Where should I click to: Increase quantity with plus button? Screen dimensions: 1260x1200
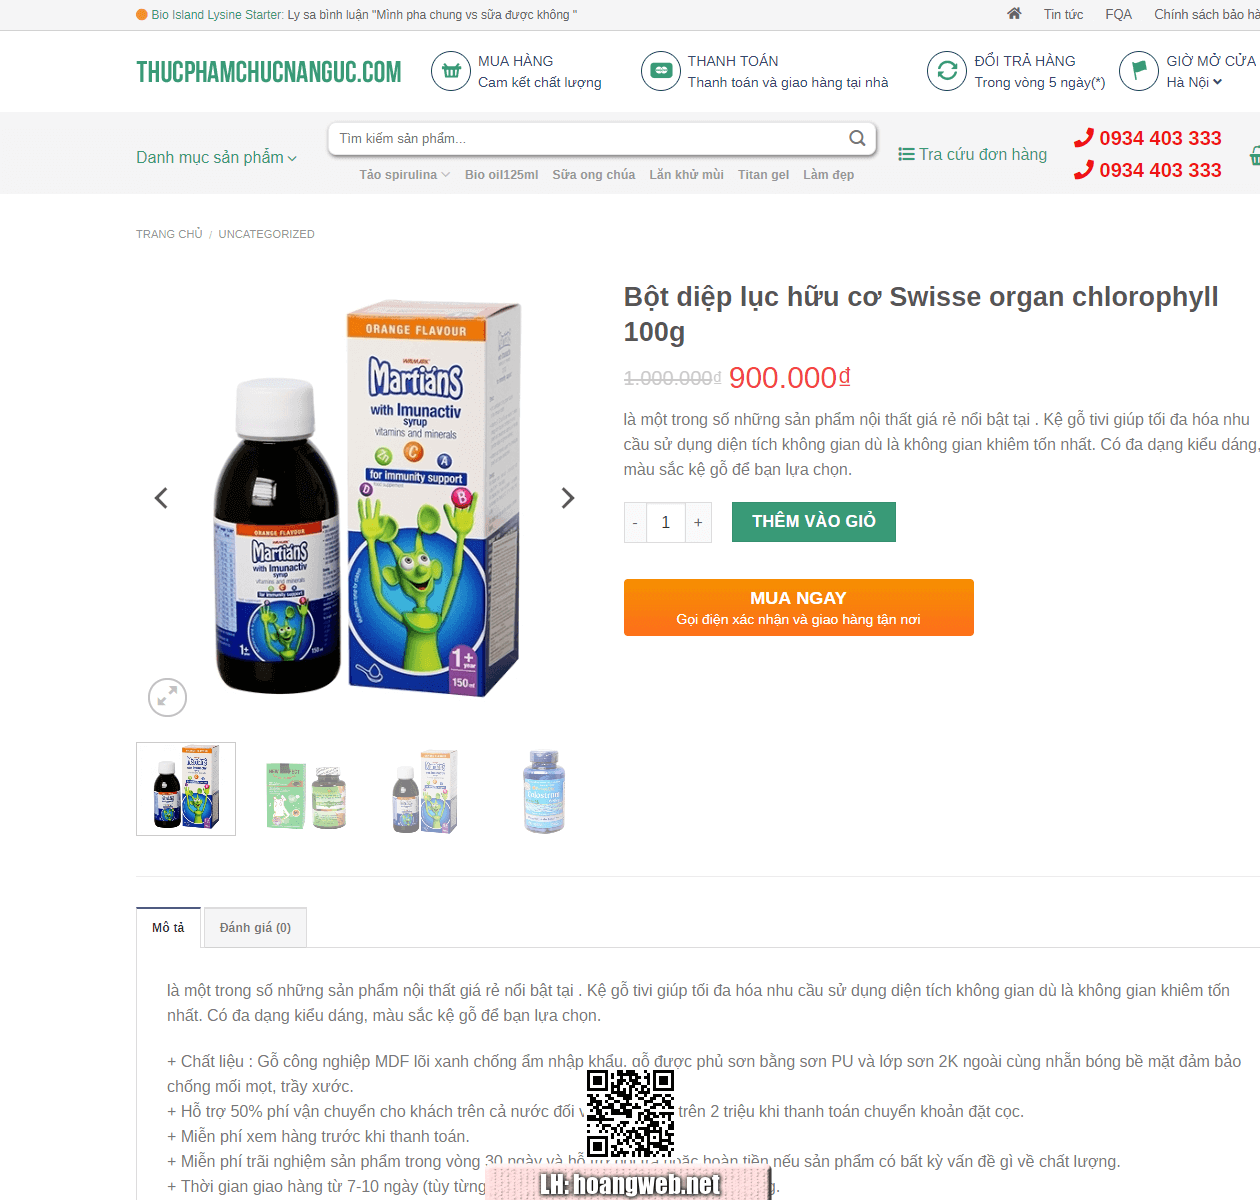point(698,522)
